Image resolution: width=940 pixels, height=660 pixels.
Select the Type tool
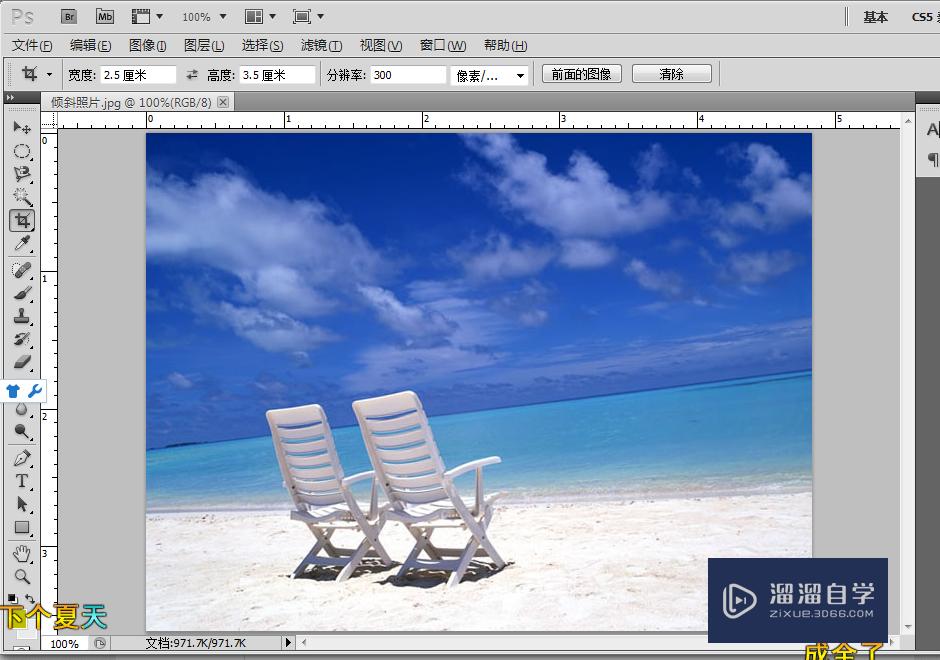[x=22, y=482]
